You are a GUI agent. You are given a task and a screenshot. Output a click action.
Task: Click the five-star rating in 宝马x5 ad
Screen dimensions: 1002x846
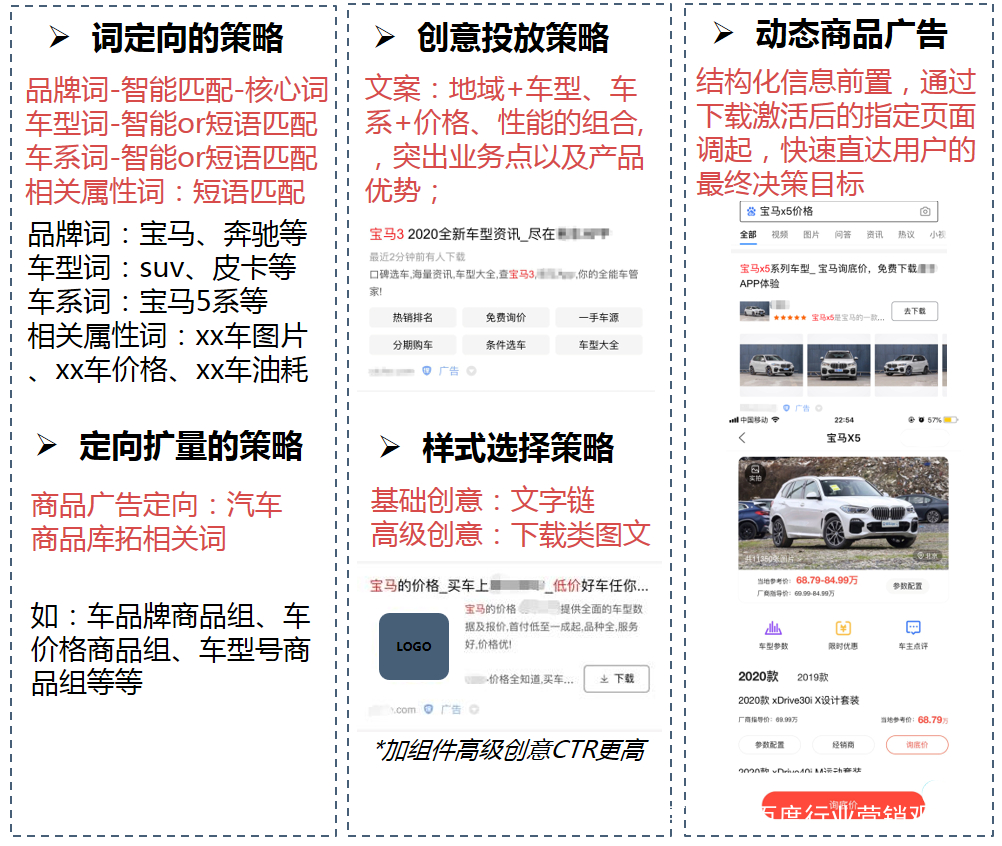tap(790, 318)
